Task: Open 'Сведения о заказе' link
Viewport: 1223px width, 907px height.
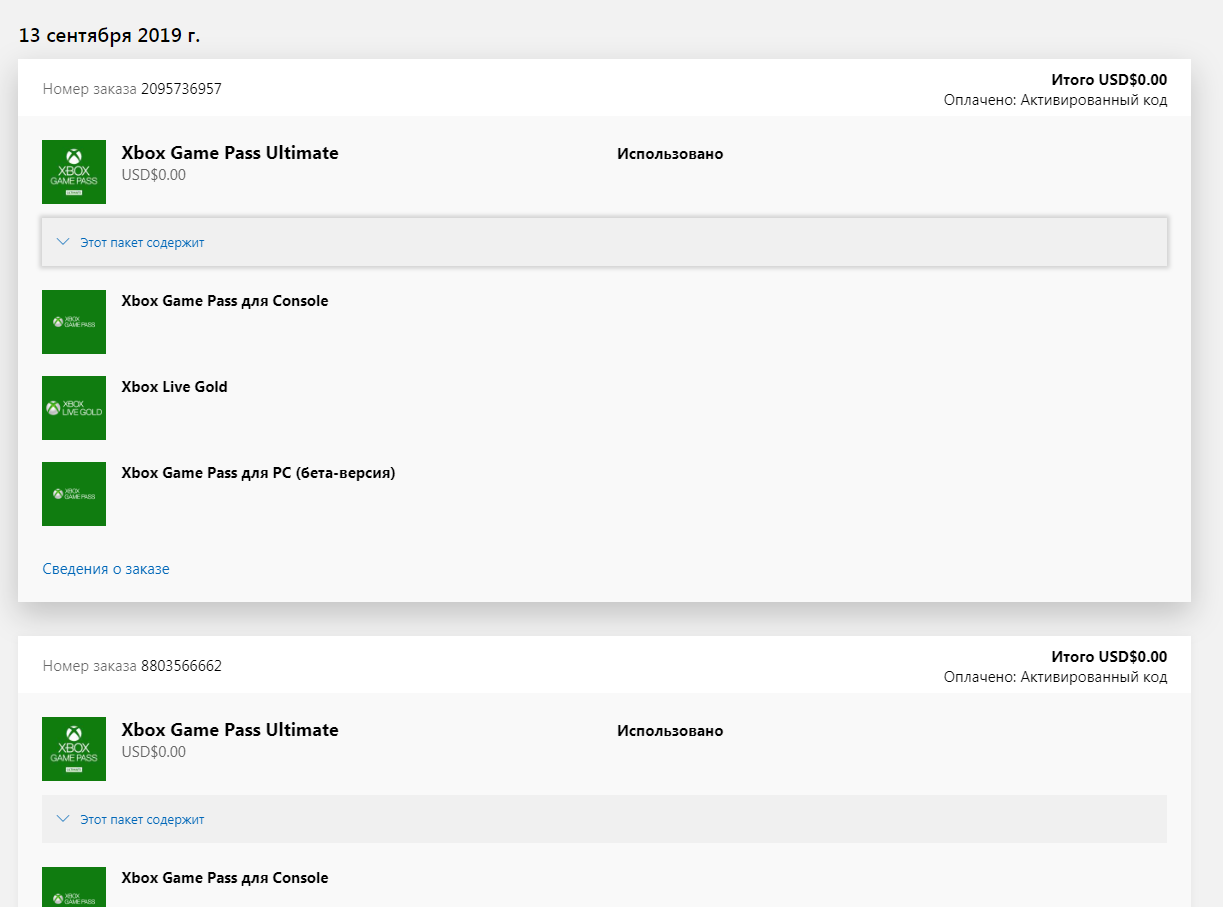Action: pyautogui.click(x=106, y=569)
